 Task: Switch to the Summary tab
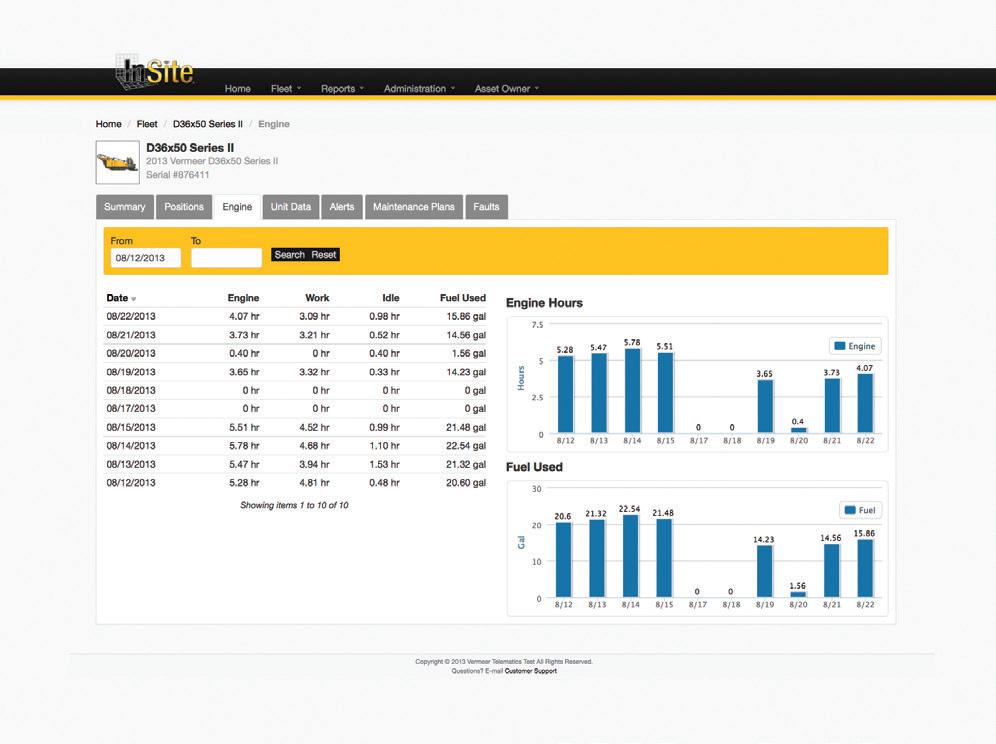124,206
